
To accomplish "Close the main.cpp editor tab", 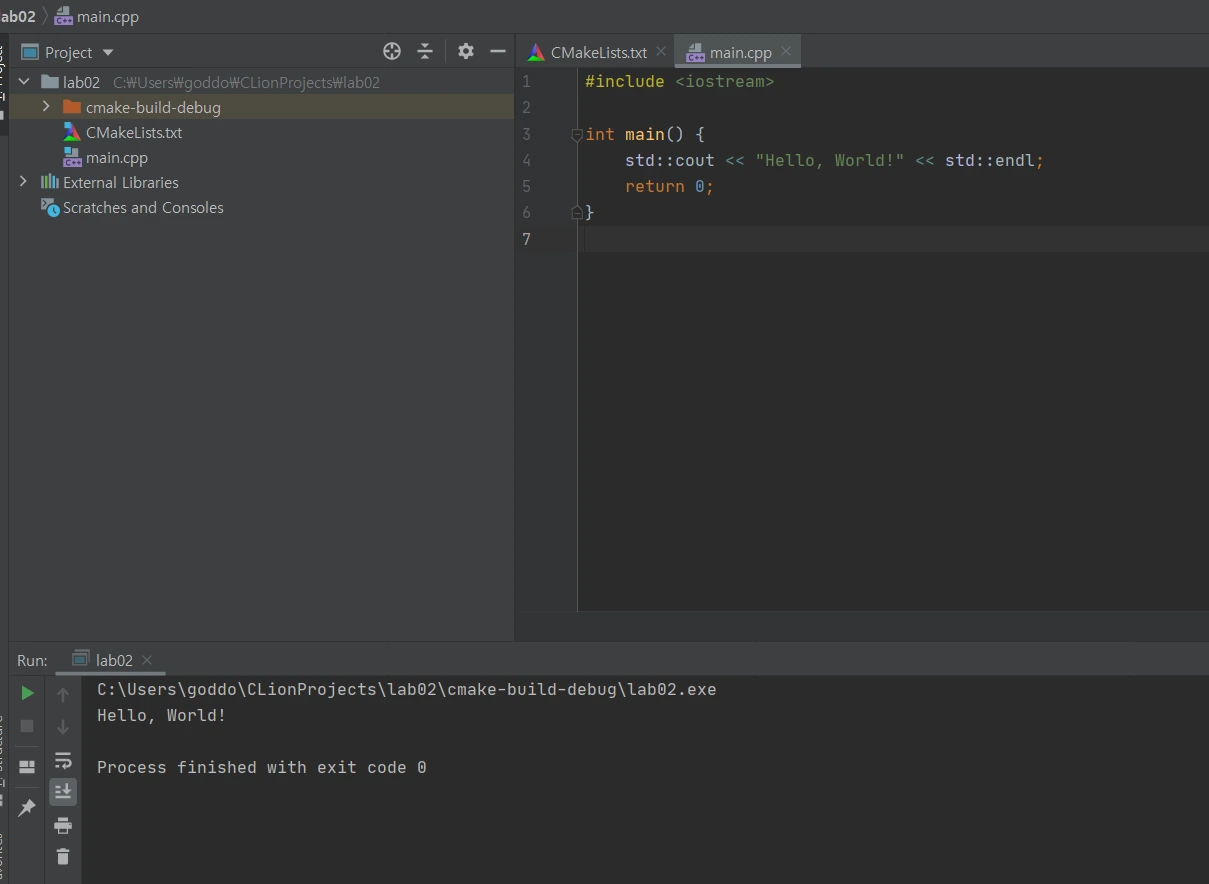I will 786,51.
